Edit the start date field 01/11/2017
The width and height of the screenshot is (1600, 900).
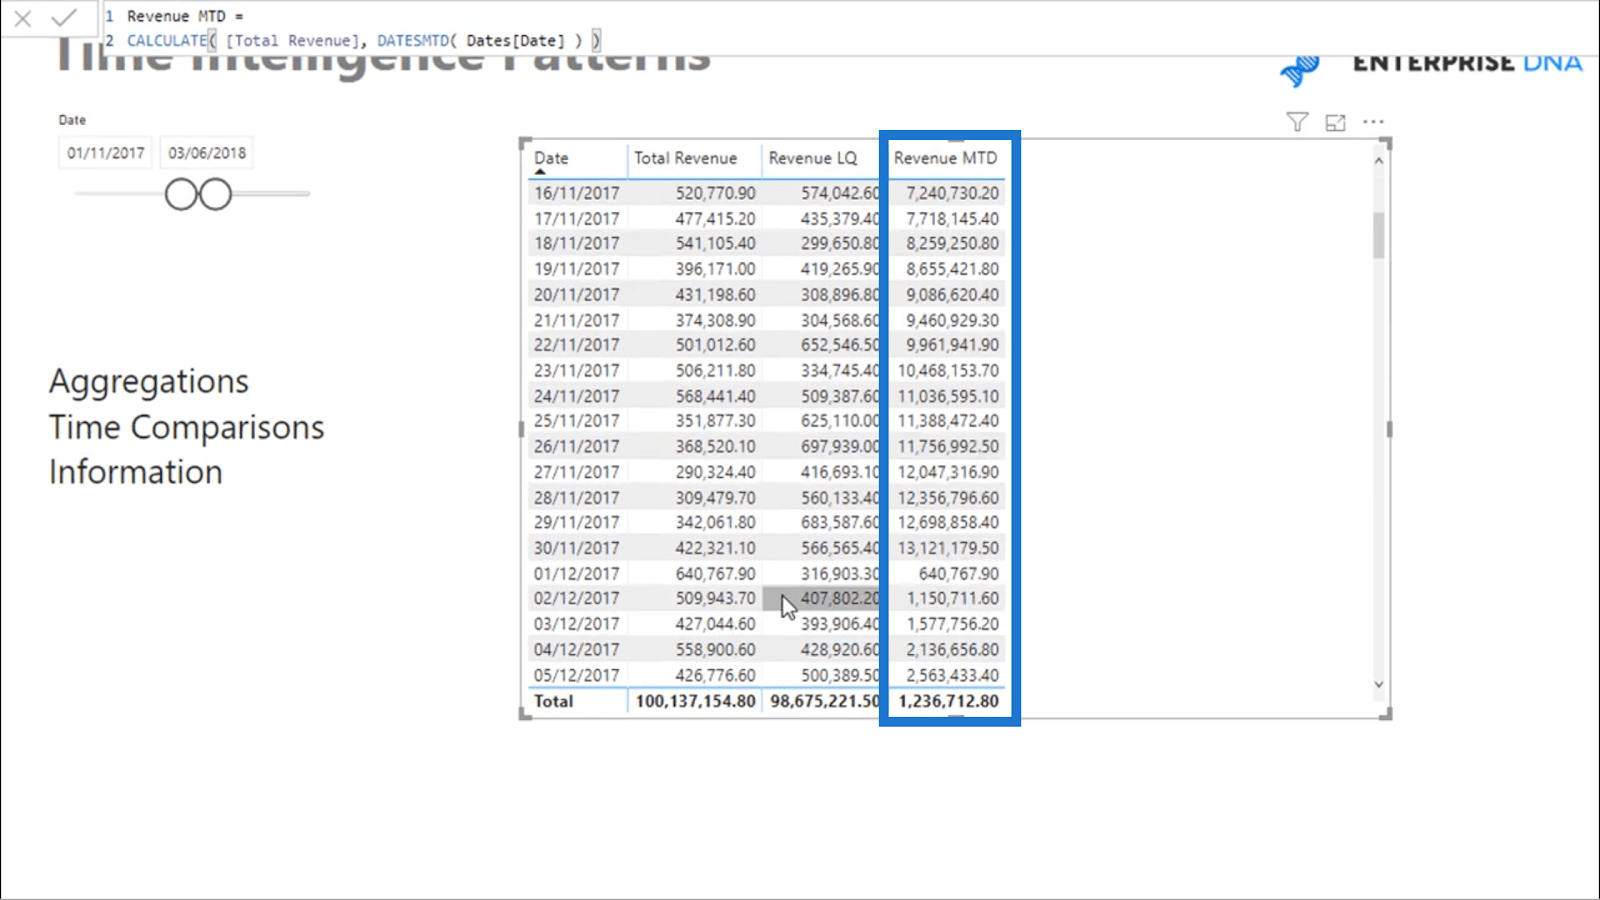(x=106, y=153)
